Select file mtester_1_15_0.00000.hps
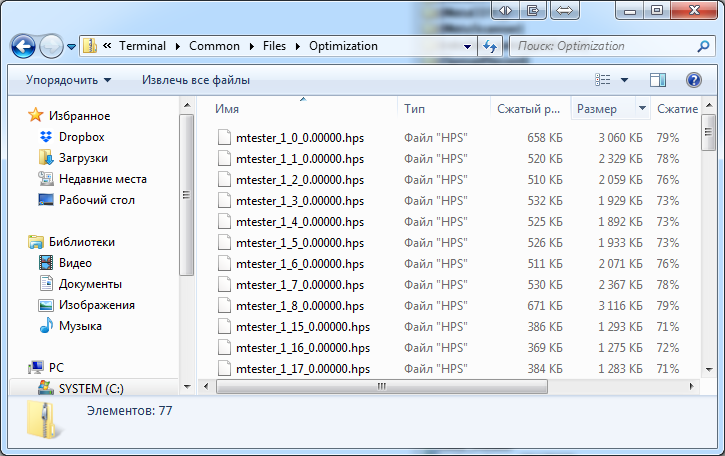Image resolution: width=725 pixels, height=456 pixels. click(x=303, y=327)
